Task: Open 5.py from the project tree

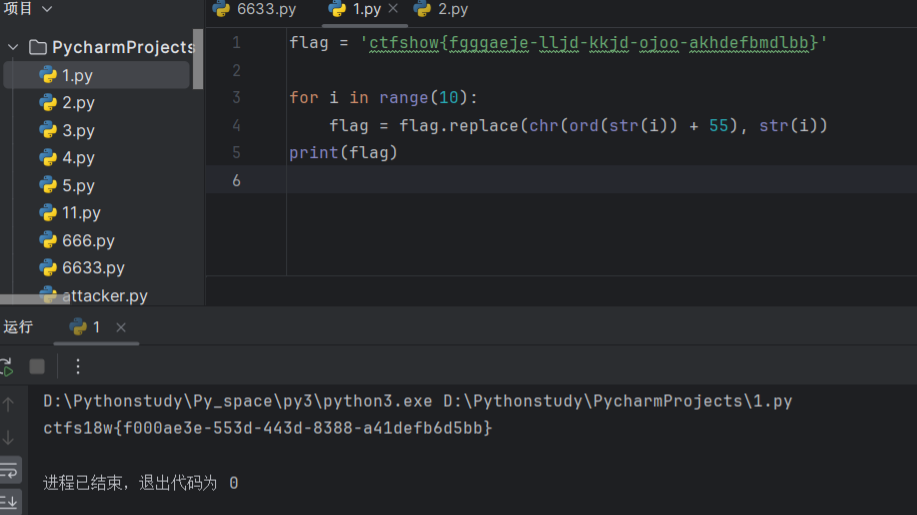Action: click(78, 186)
